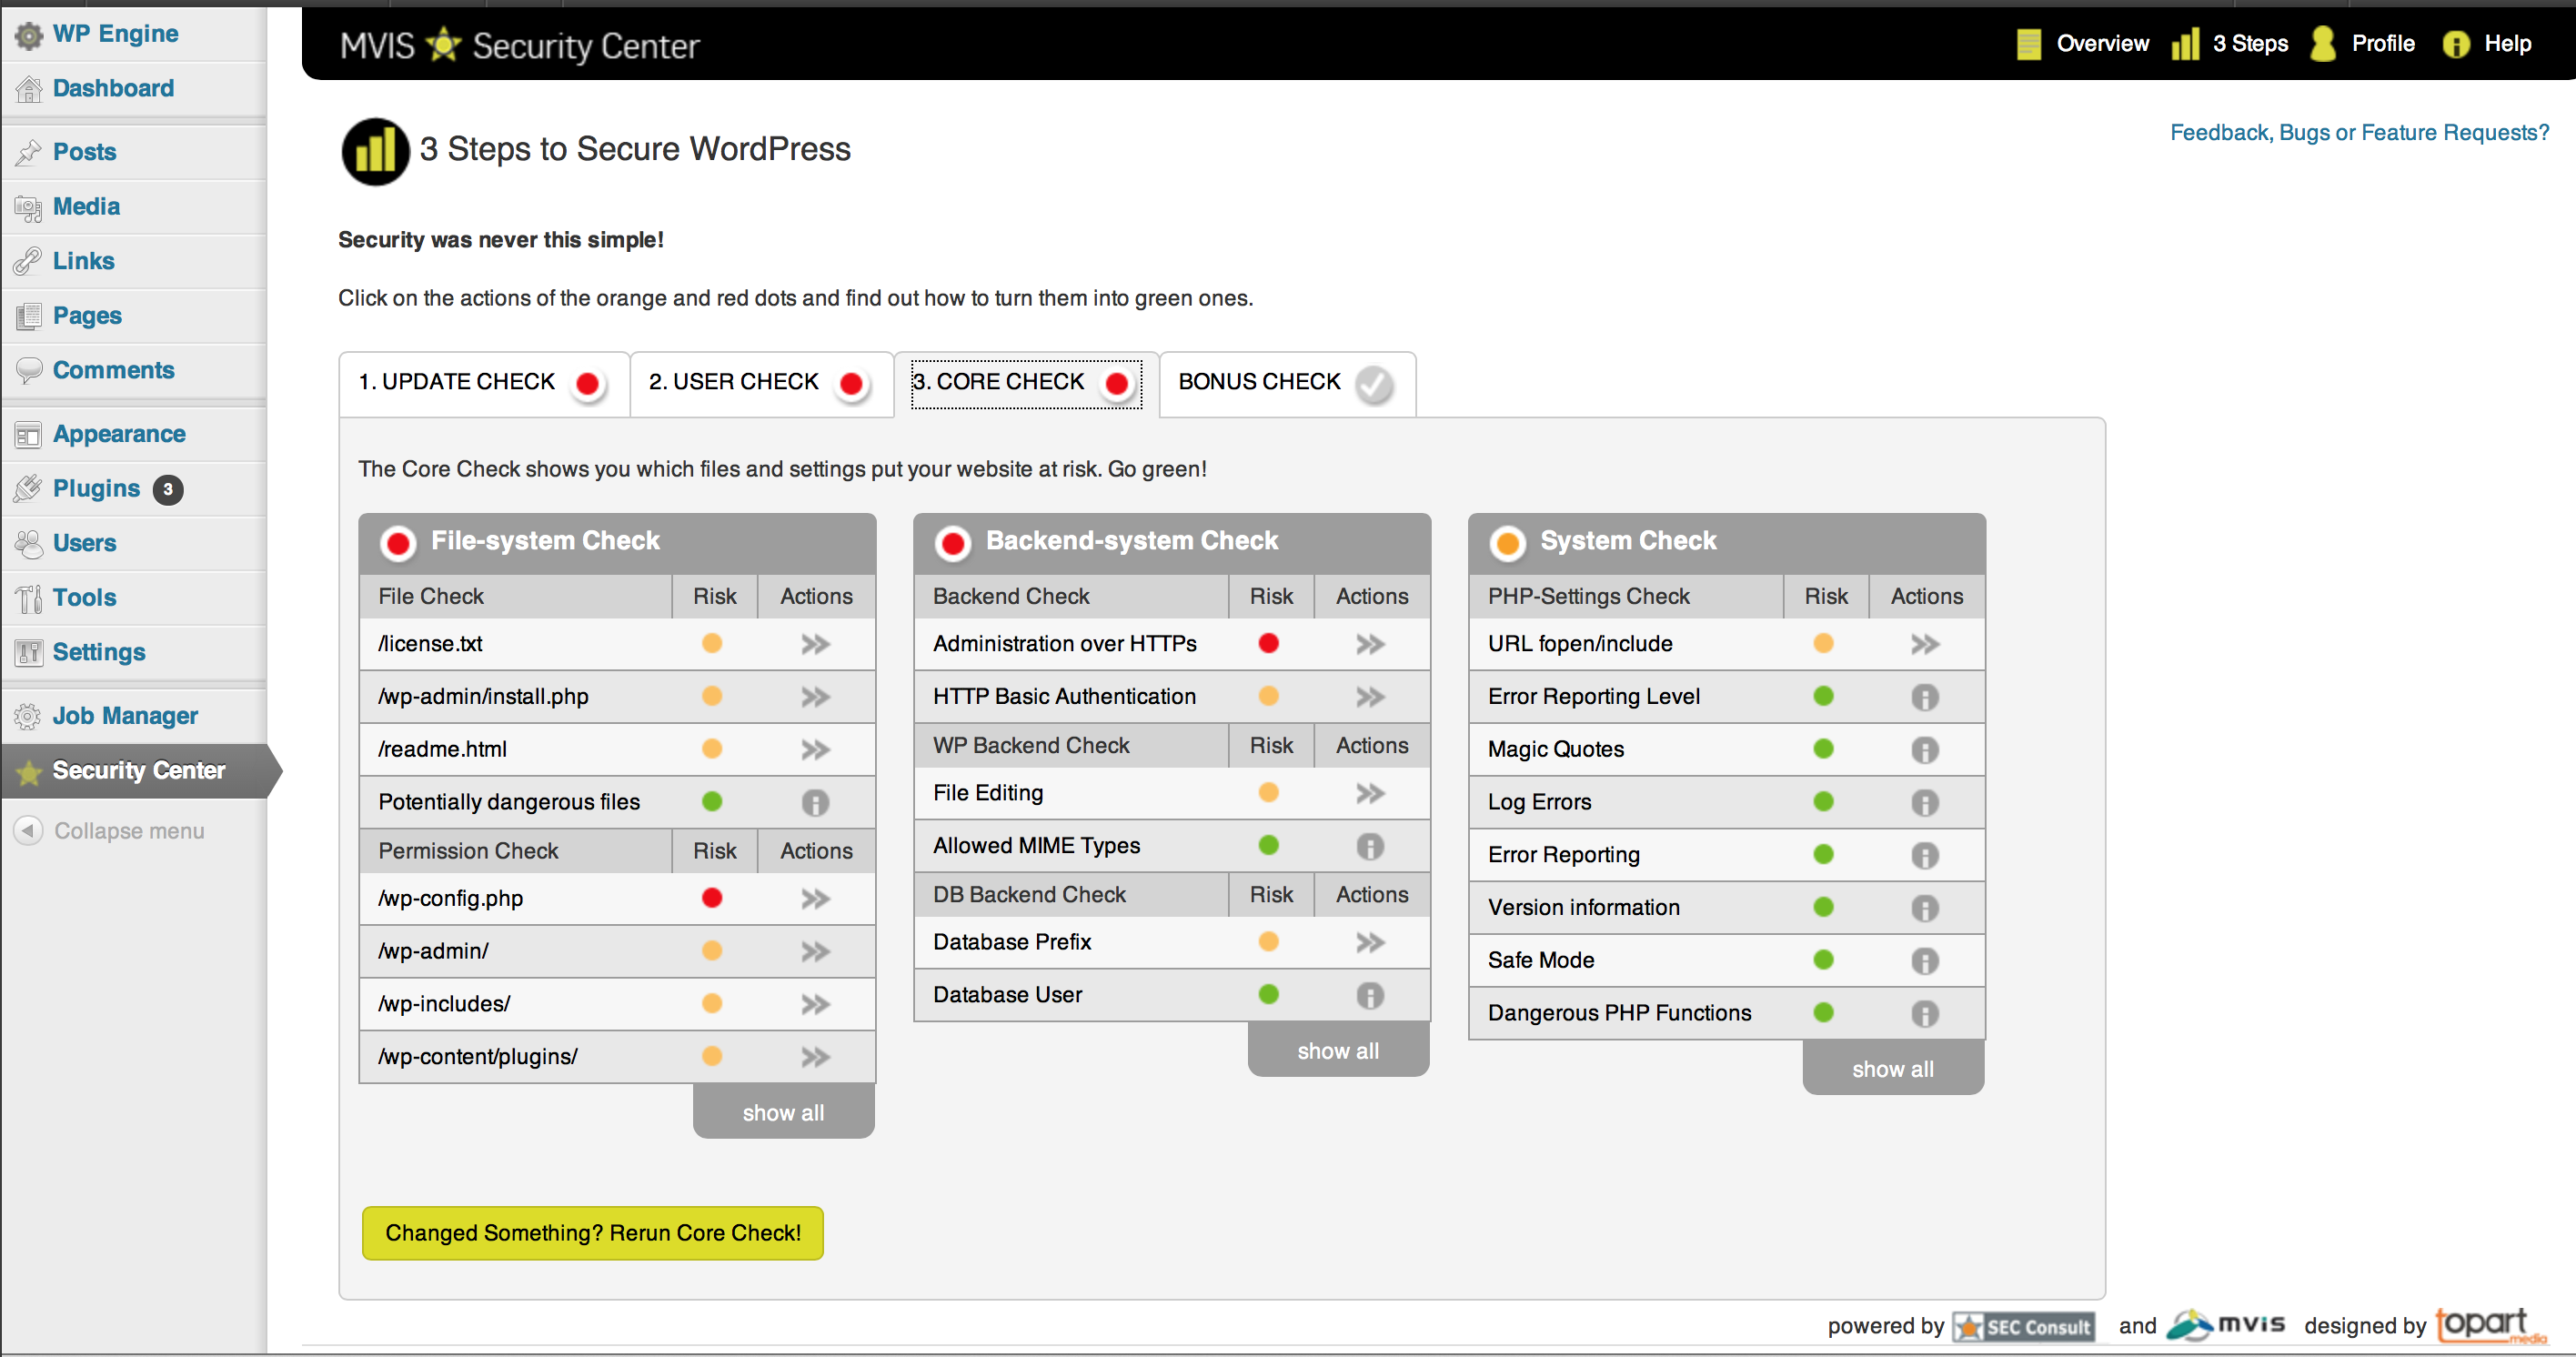Switch to the 2. USER CHECK tab
2576x1357 pixels.
(761, 383)
